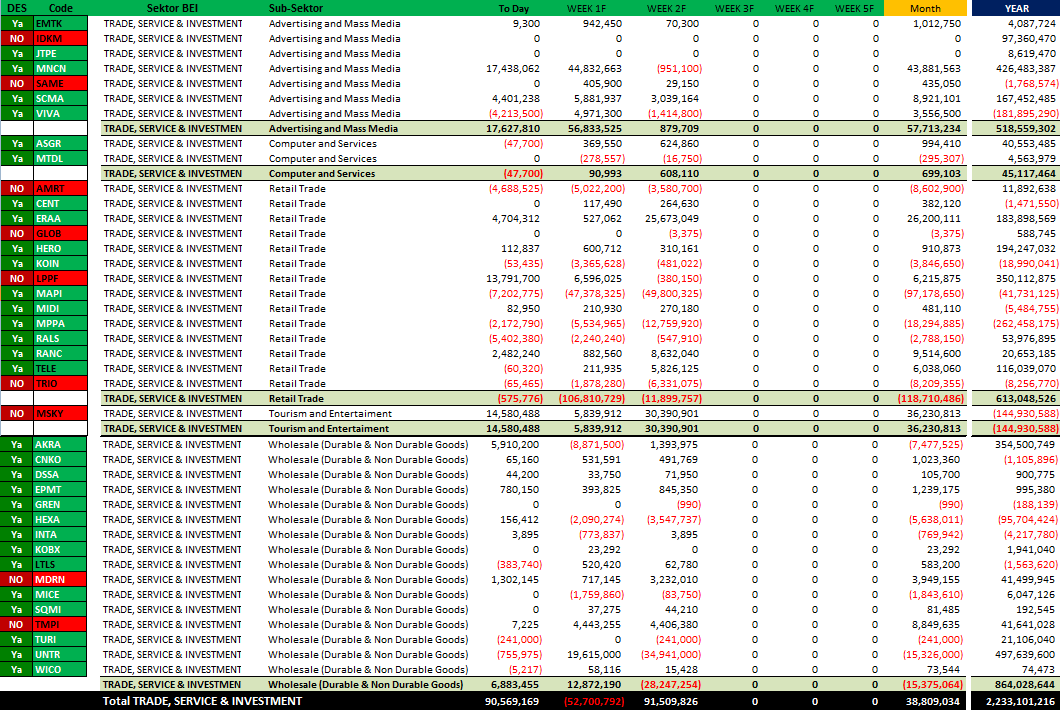
Task: Select the DES column header
Action: tap(17, 8)
